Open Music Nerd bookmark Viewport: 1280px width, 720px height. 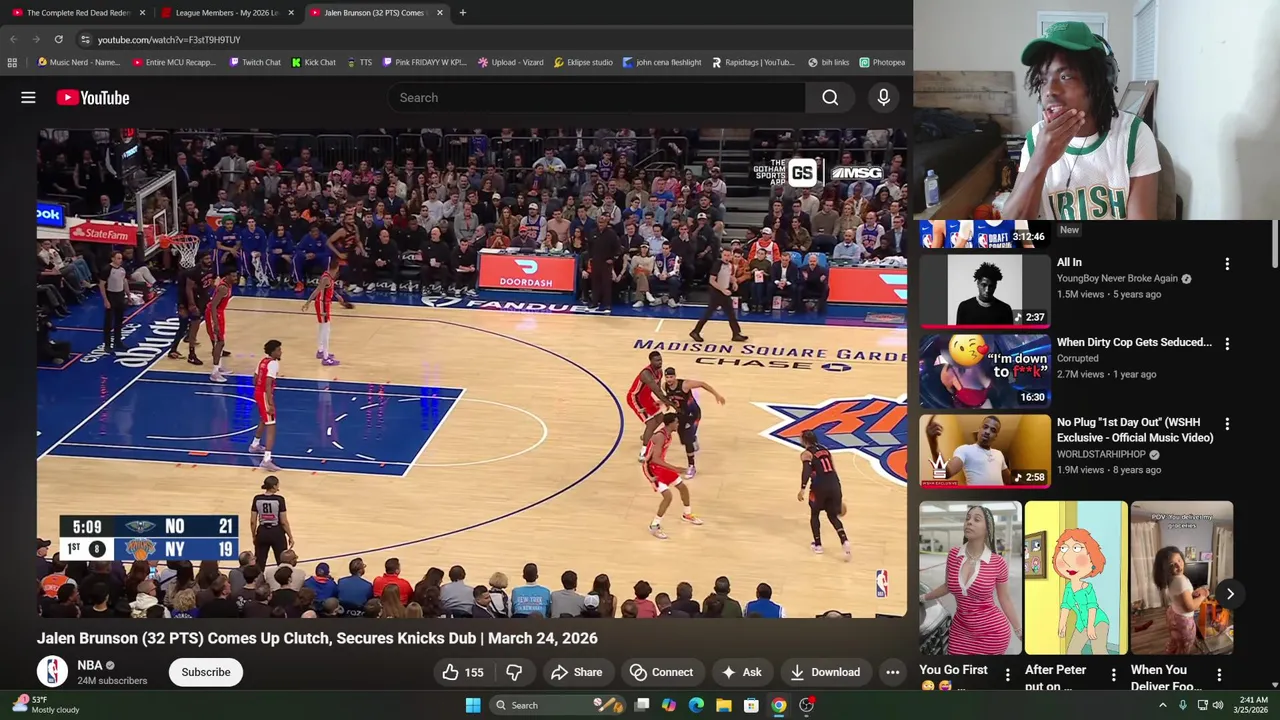[x=79, y=62]
